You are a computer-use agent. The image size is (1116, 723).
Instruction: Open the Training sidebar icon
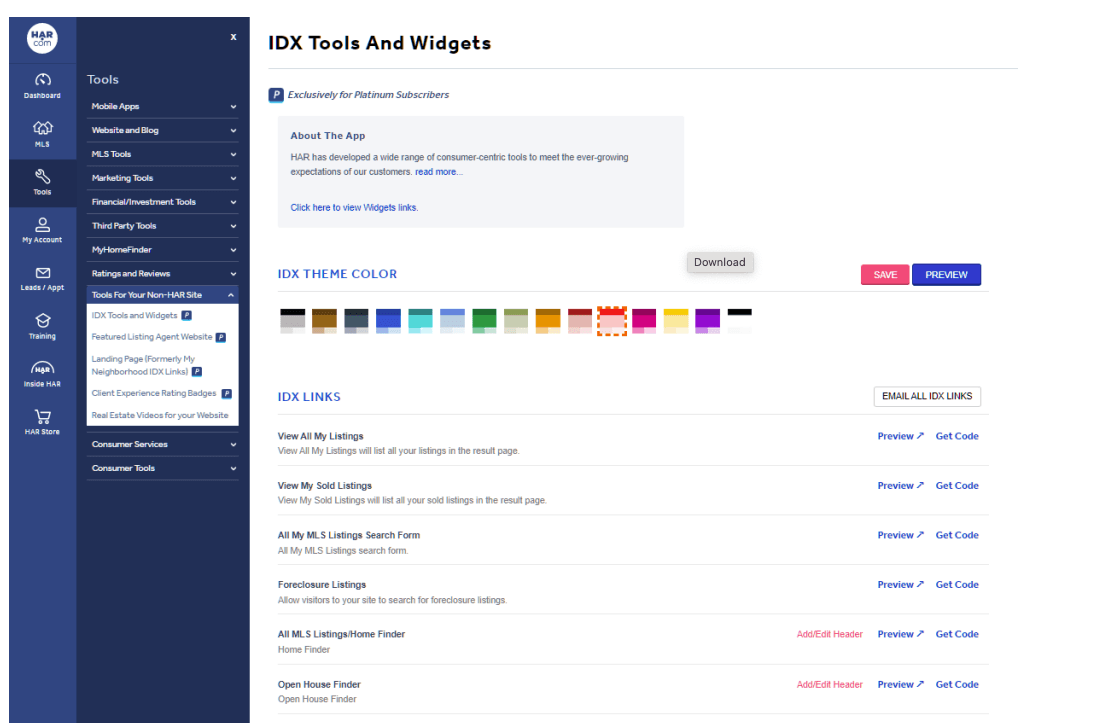point(42,327)
